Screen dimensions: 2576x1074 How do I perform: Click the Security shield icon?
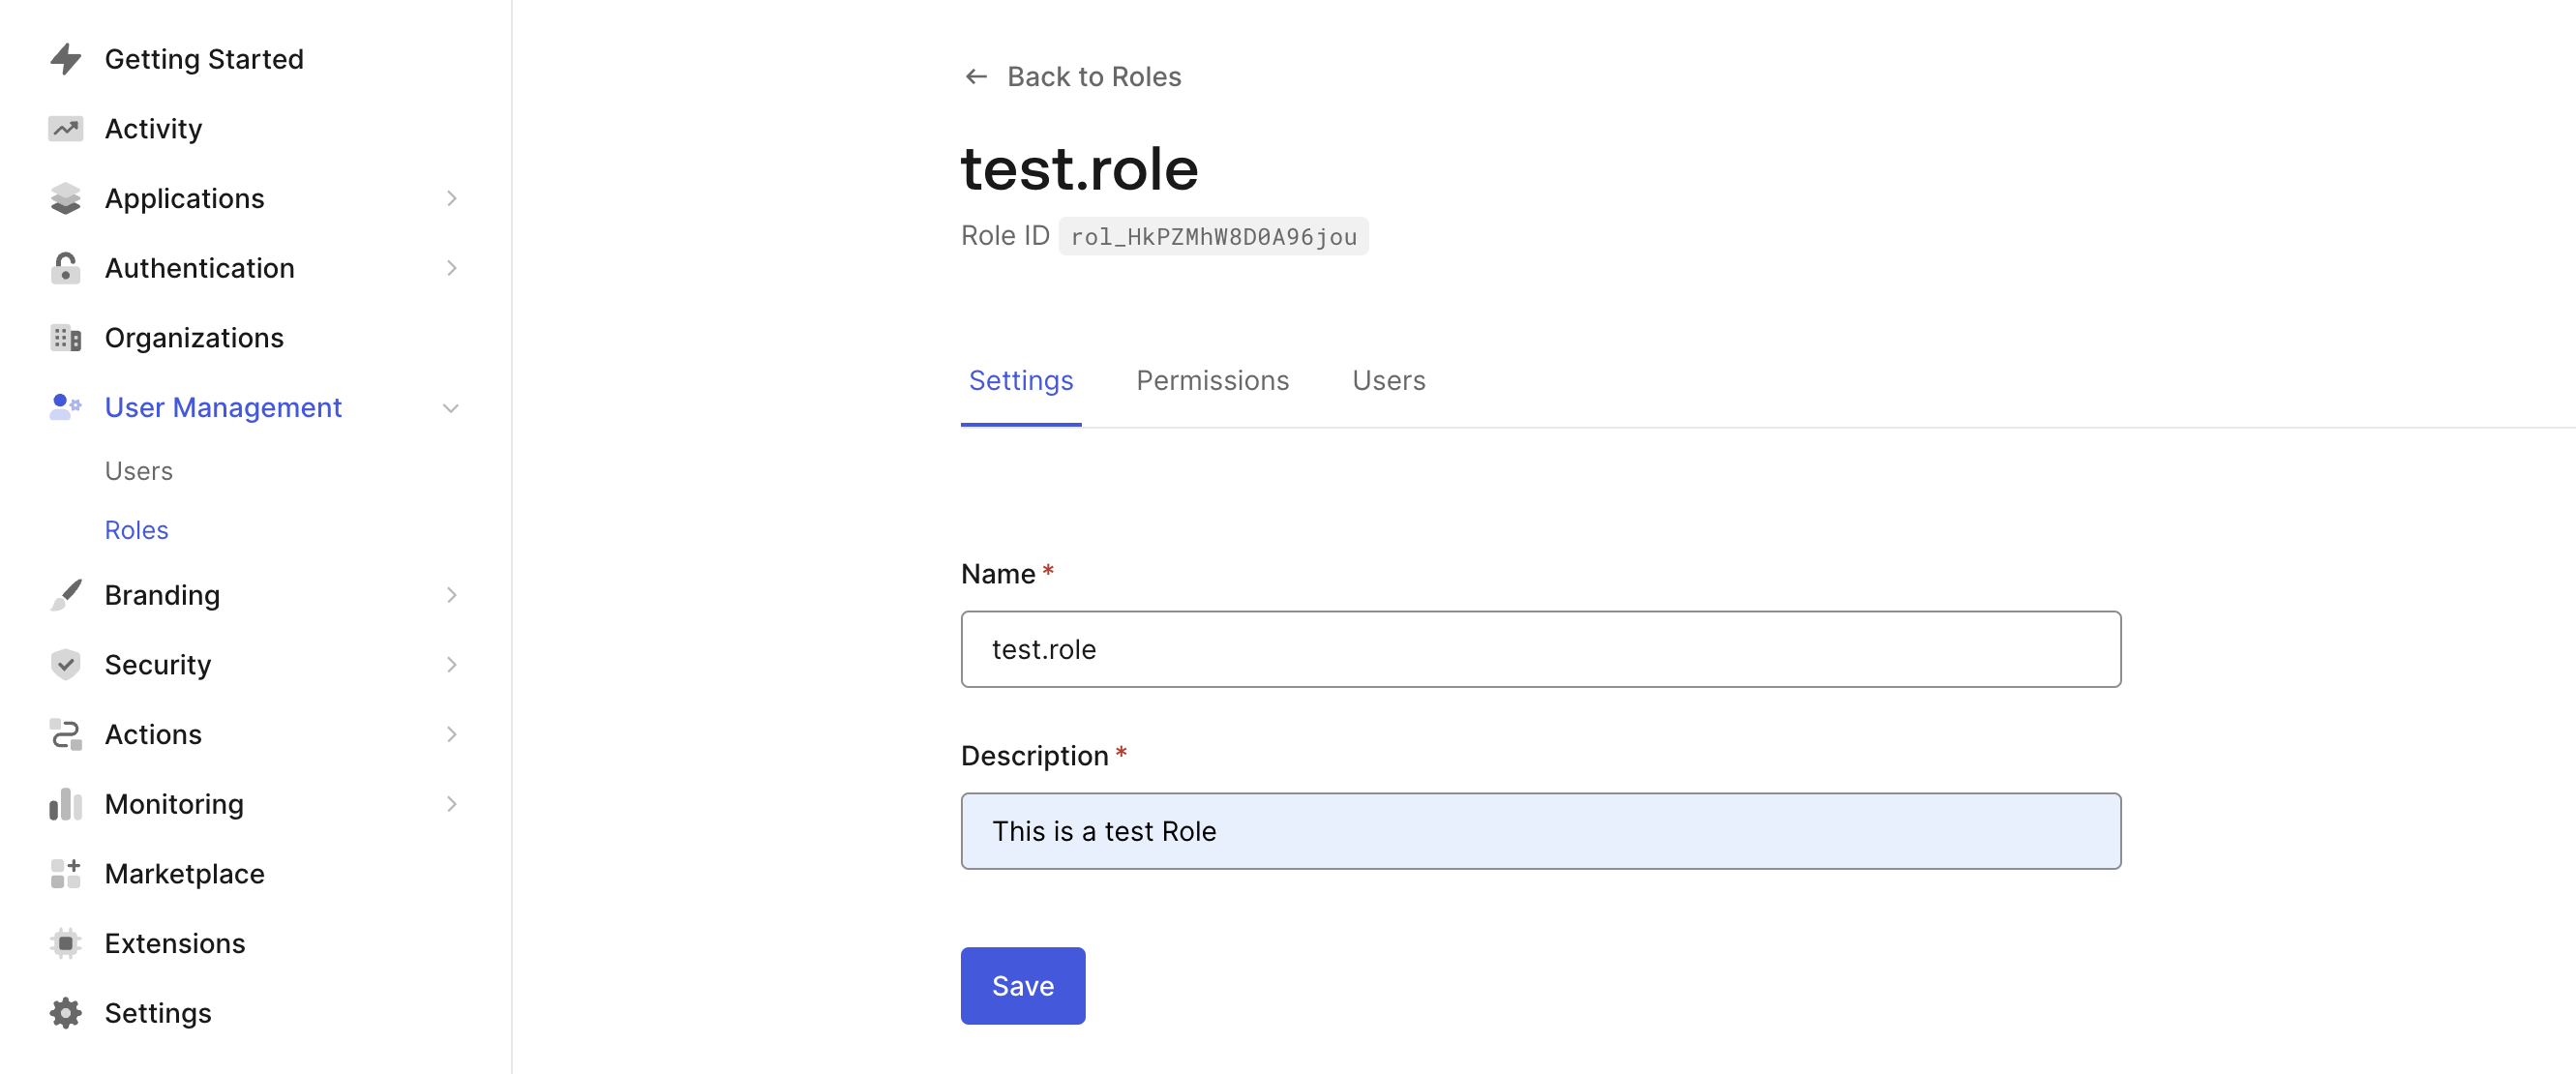click(66, 664)
